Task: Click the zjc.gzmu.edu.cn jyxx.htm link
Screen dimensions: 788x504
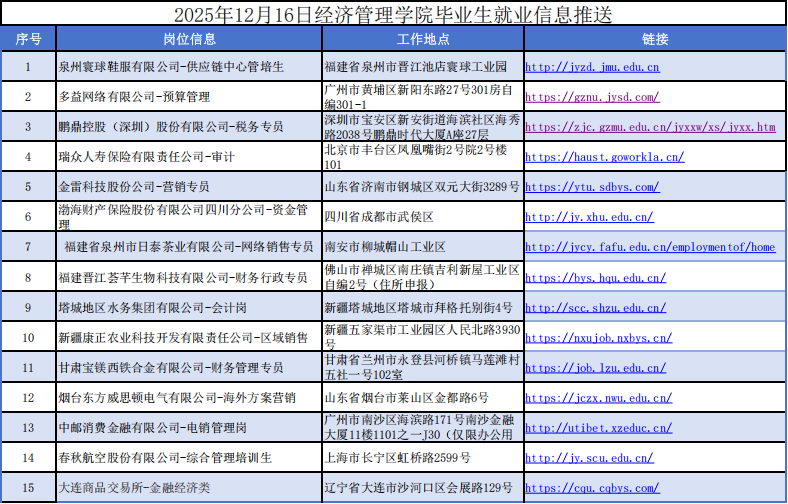Action: pos(650,127)
